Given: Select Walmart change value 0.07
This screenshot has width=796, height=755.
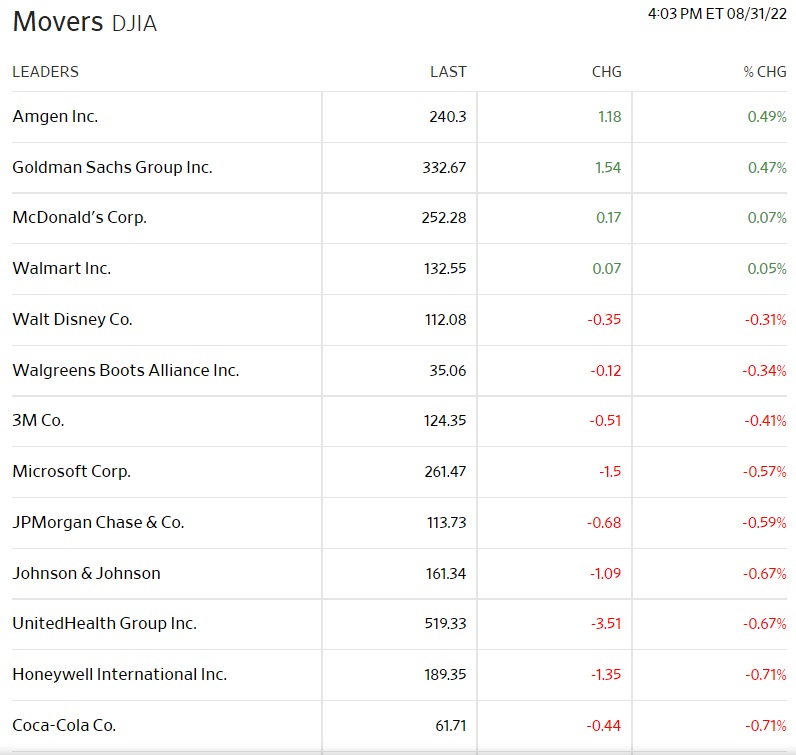Looking at the screenshot, I should point(607,268).
